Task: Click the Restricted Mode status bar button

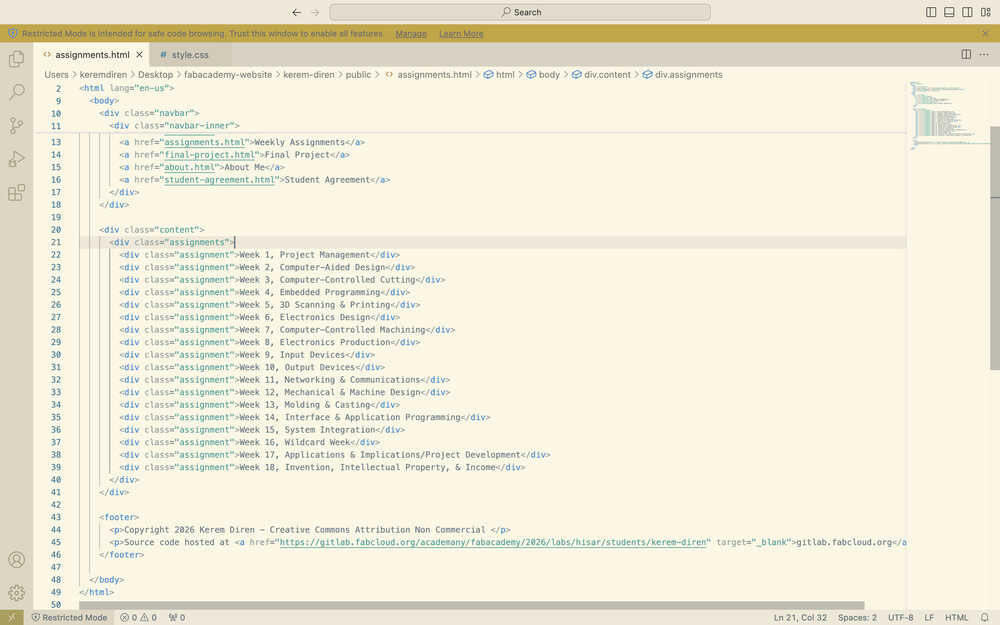Action: pyautogui.click(x=70, y=617)
